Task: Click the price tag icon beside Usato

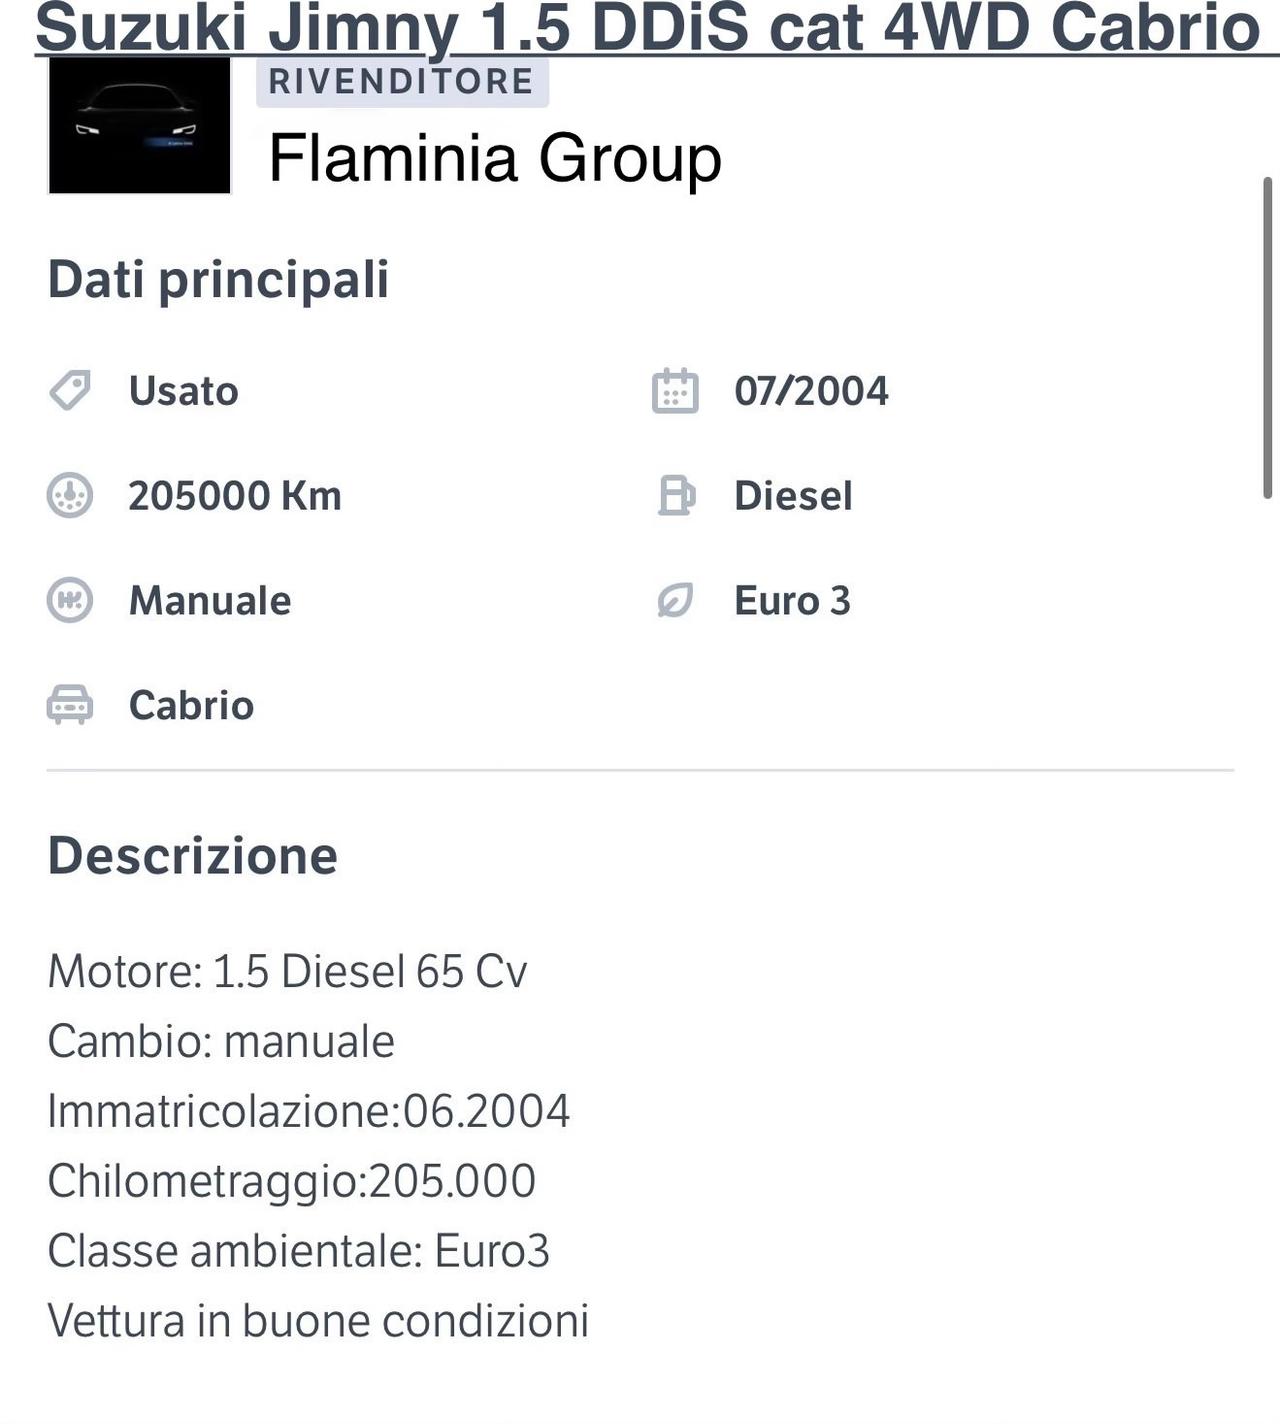Action: pyautogui.click(x=70, y=390)
